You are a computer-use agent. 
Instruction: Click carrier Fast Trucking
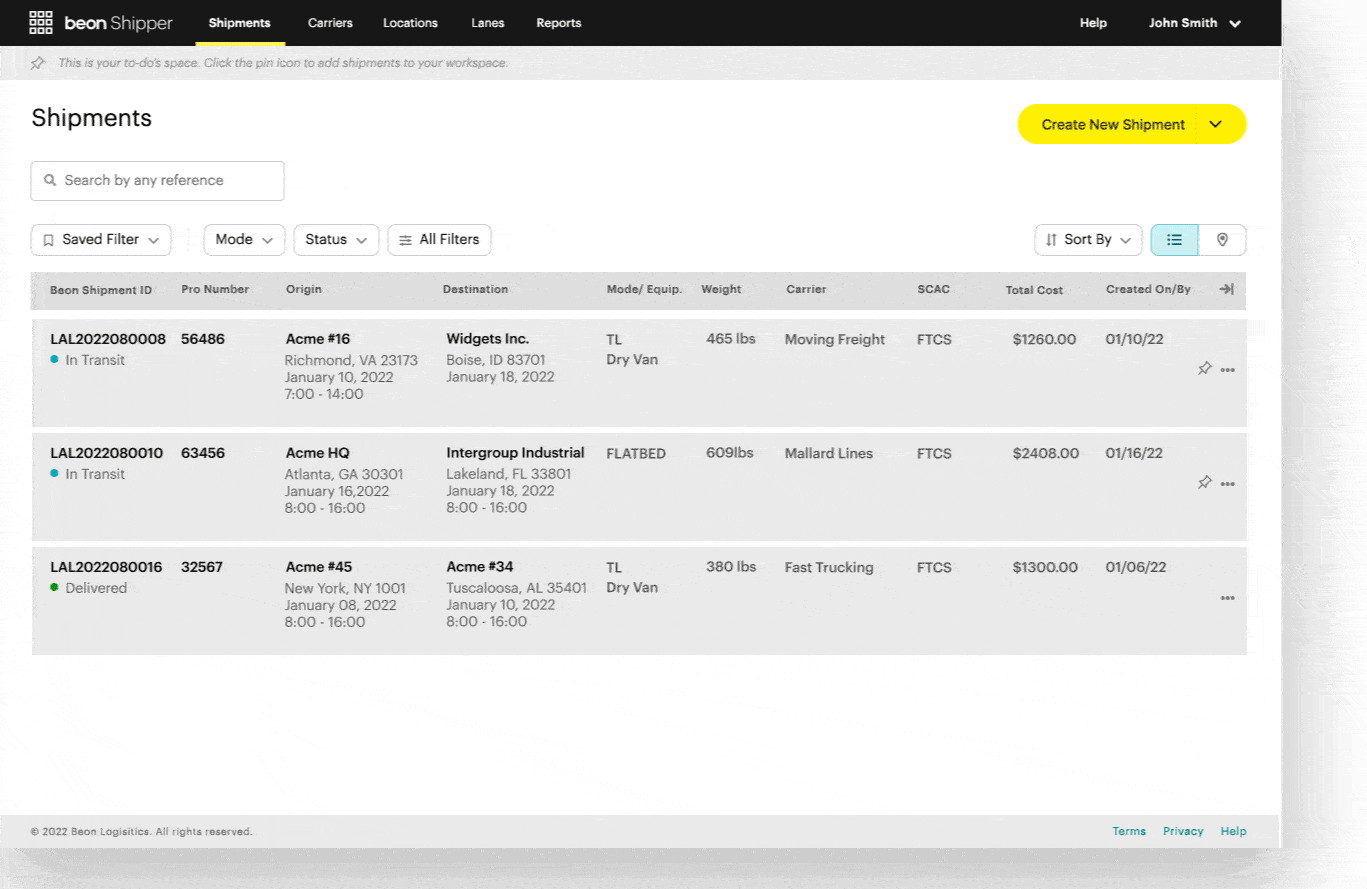829,567
